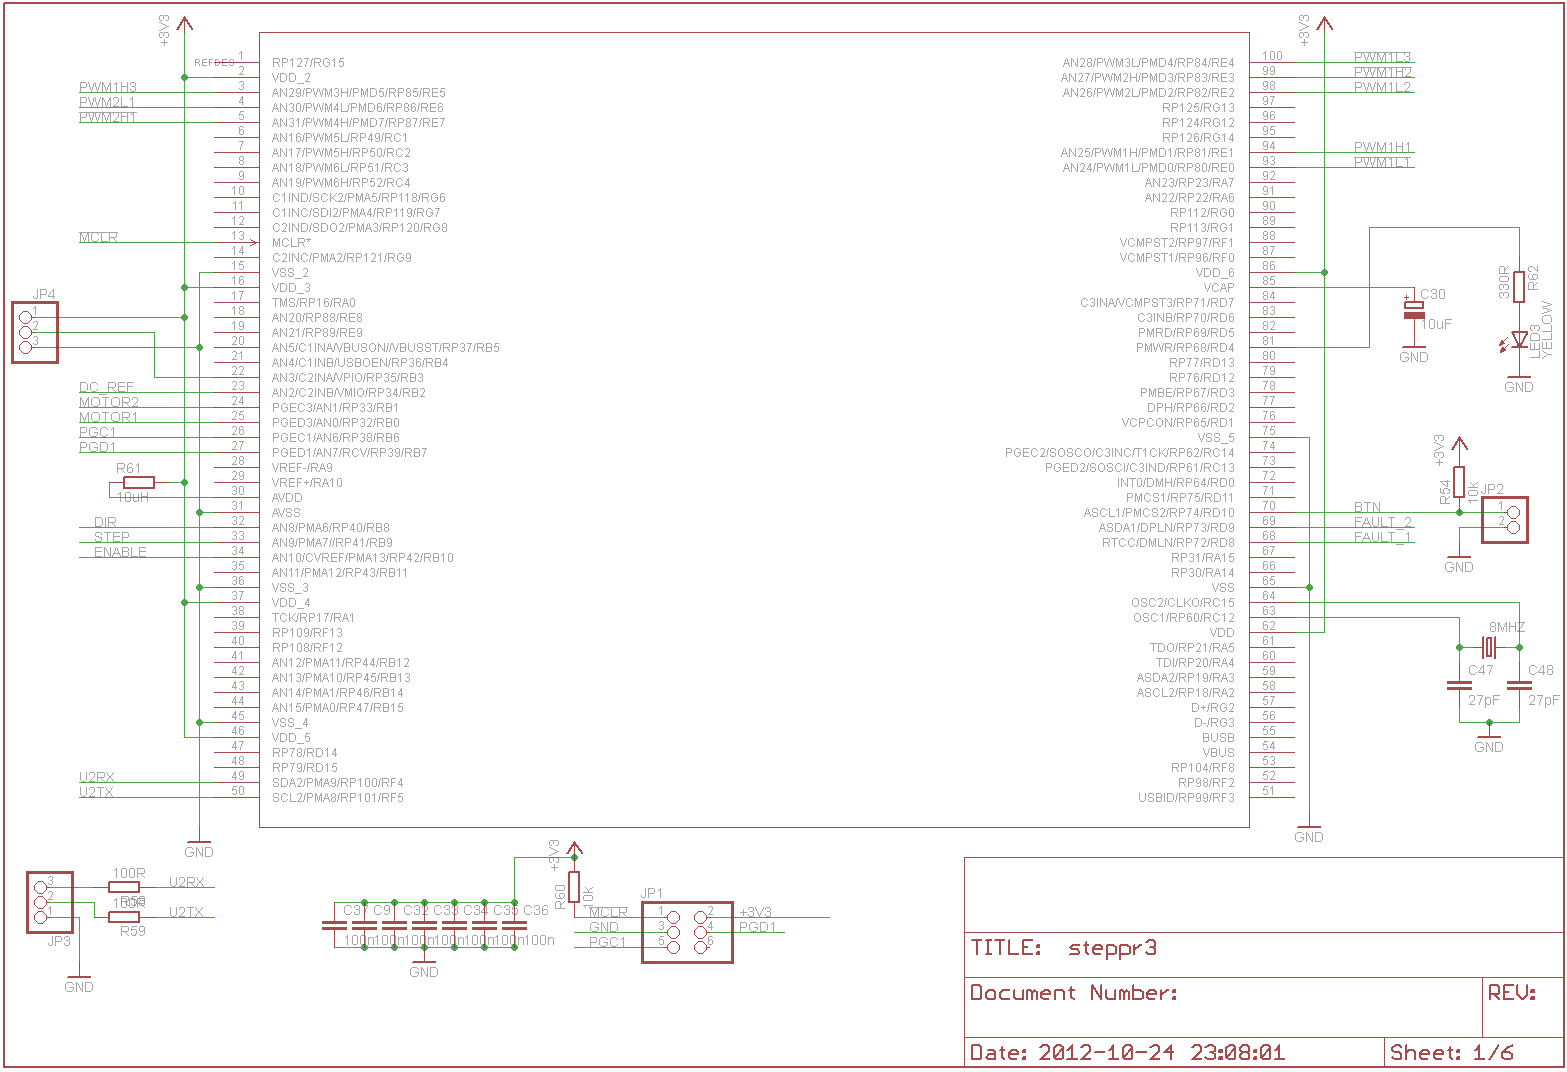Select the C30 polarized capacitor symbol
1567x1072 pixels.
point(1413,309)
